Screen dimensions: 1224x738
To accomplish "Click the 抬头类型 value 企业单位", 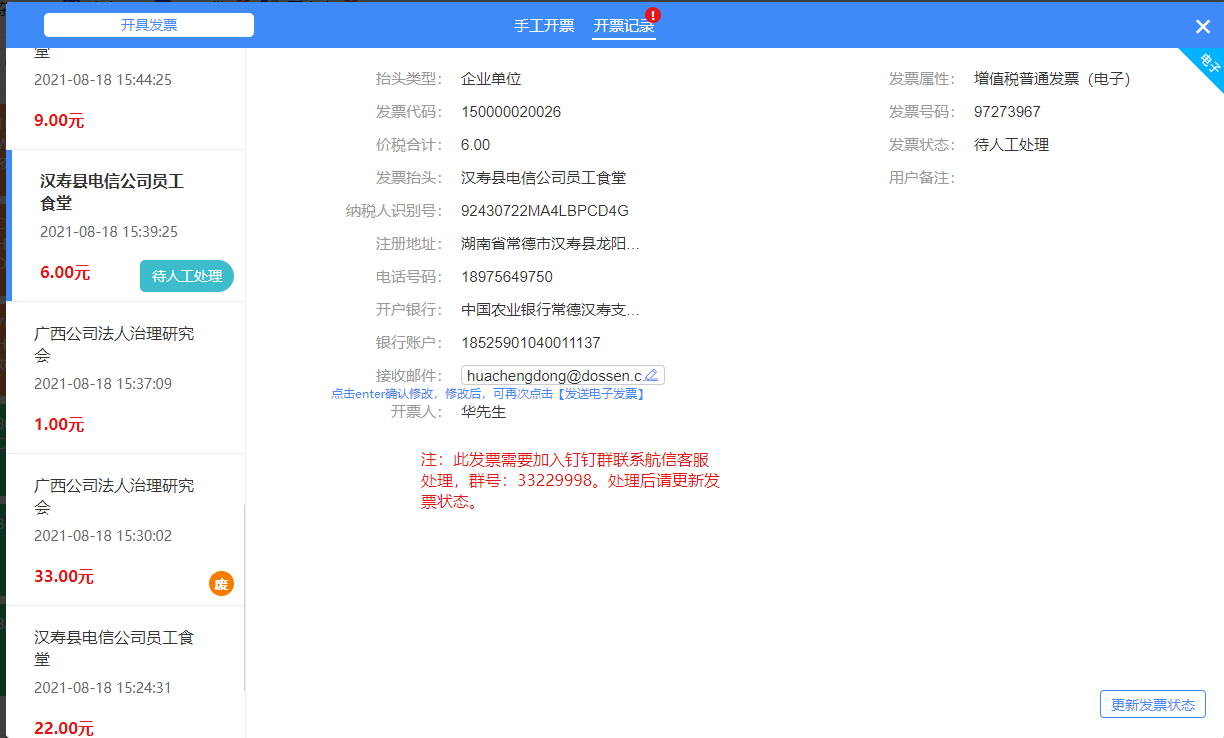I will [491, 79].
